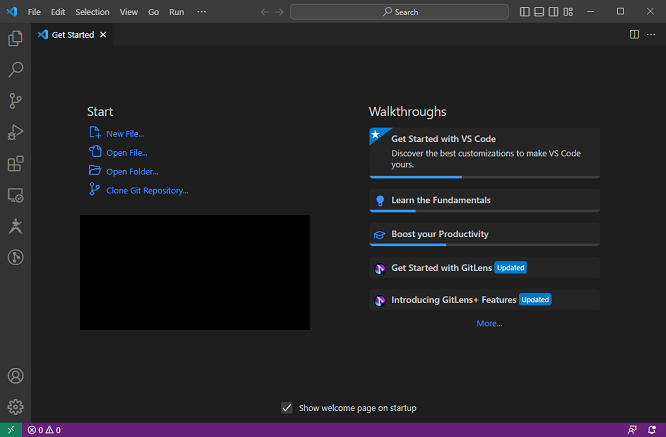Open the notifications bell in status bar

[652, 430]
